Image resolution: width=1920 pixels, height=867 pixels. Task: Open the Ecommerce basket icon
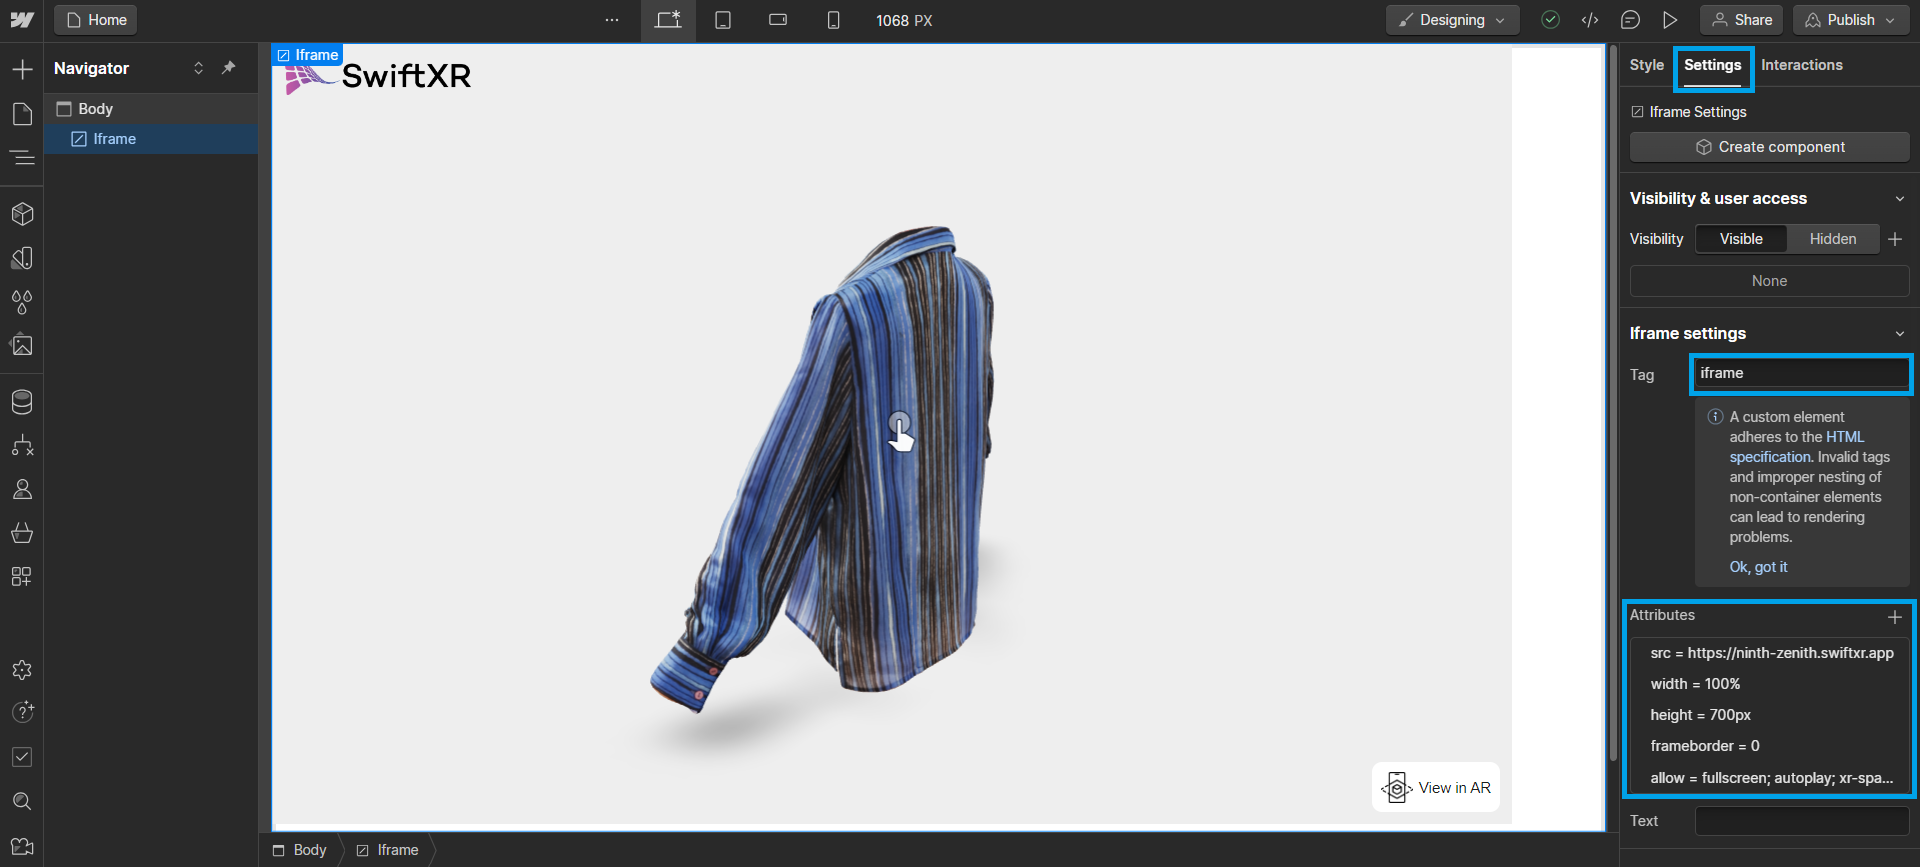click(x=22, y=533)
